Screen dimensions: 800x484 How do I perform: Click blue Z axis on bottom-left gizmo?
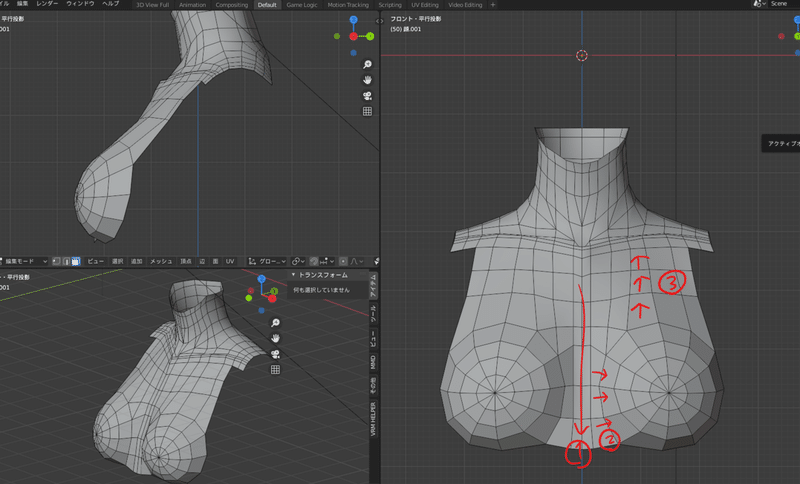(261, 279)
